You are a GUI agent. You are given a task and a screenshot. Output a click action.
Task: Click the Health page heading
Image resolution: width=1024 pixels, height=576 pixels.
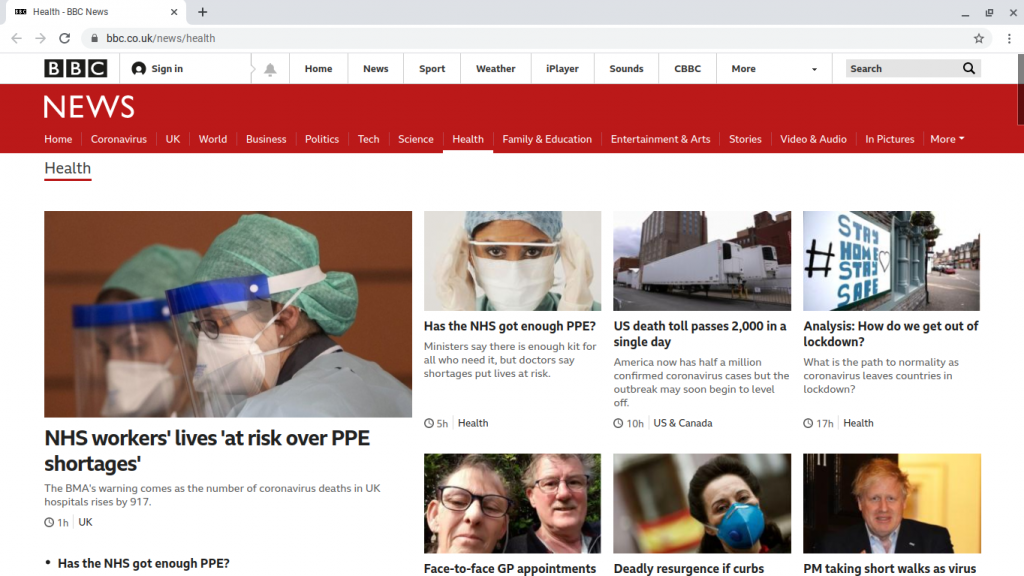point(68,168)
